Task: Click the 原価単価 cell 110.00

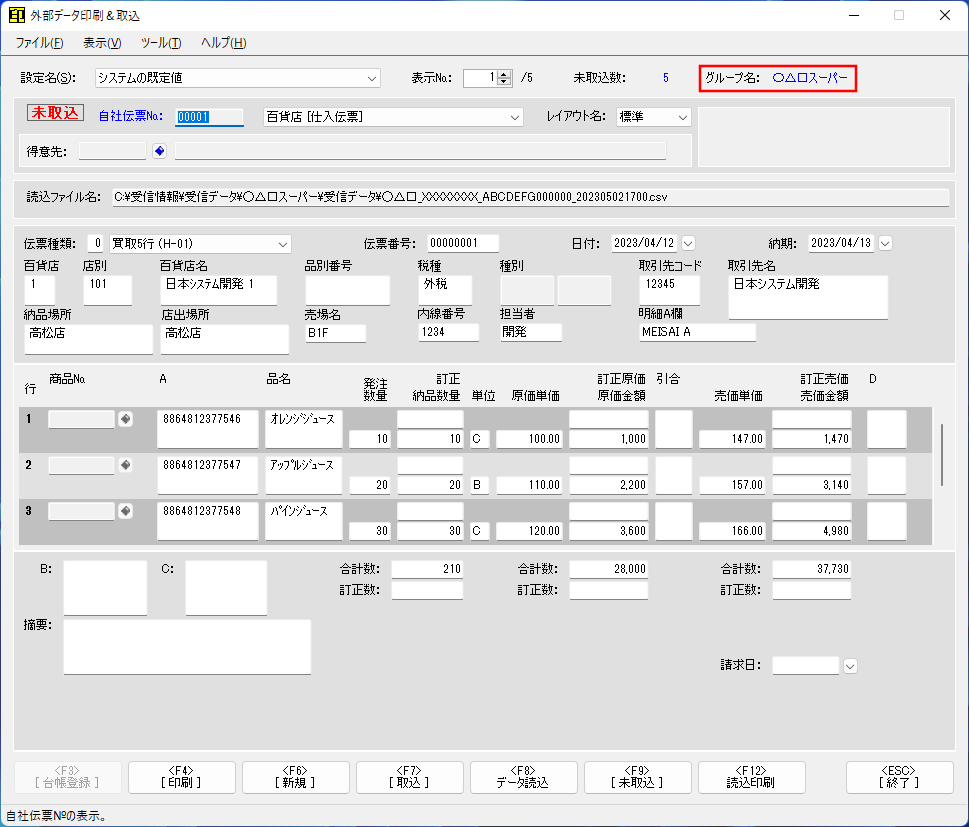Action: [x=529, y=485]
